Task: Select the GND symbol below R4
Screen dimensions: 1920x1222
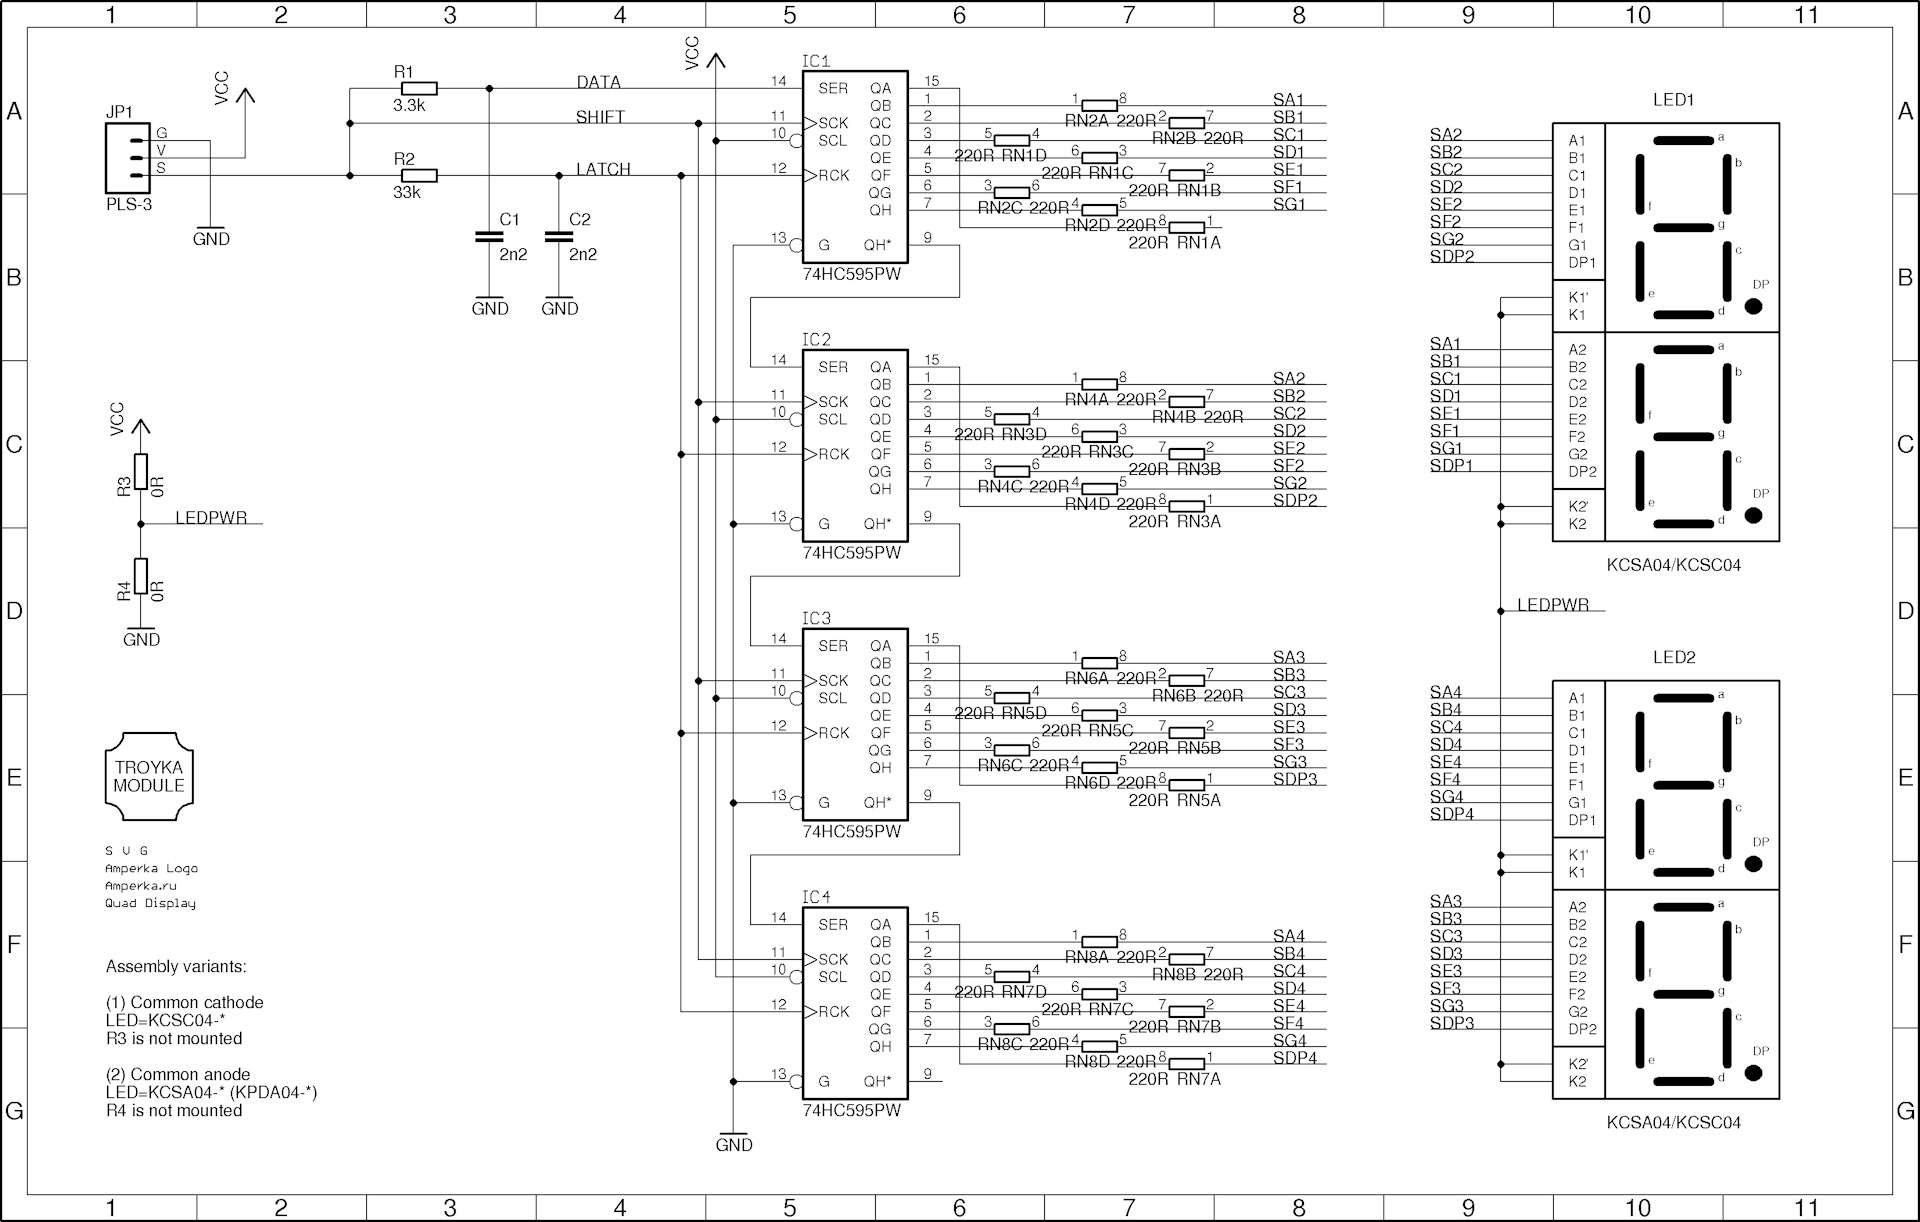Action: click(x=141, y=636)
